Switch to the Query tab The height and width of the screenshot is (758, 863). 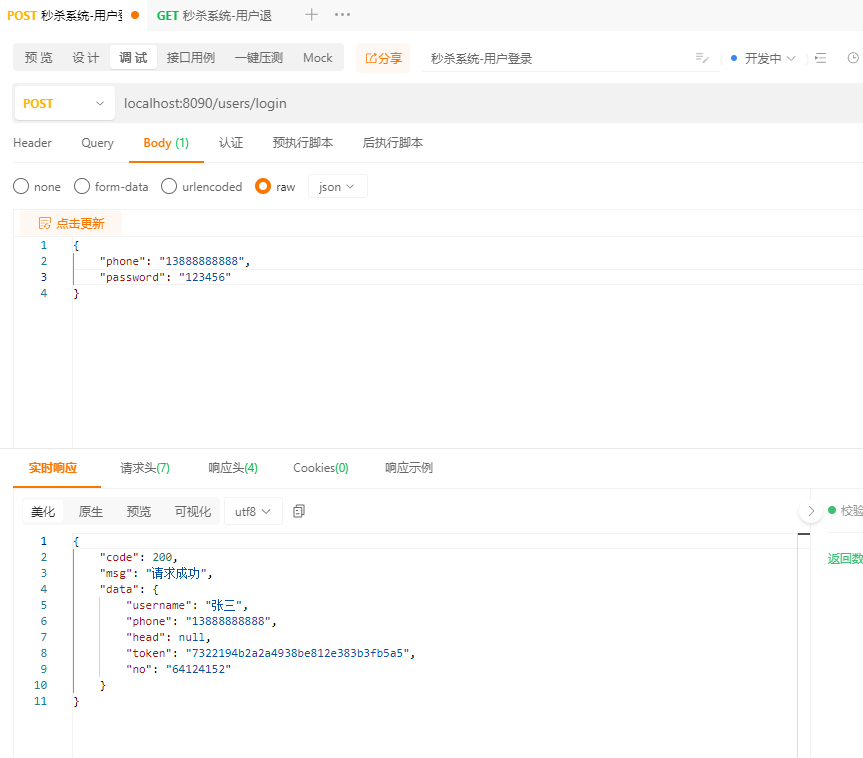tap(97, 143)
